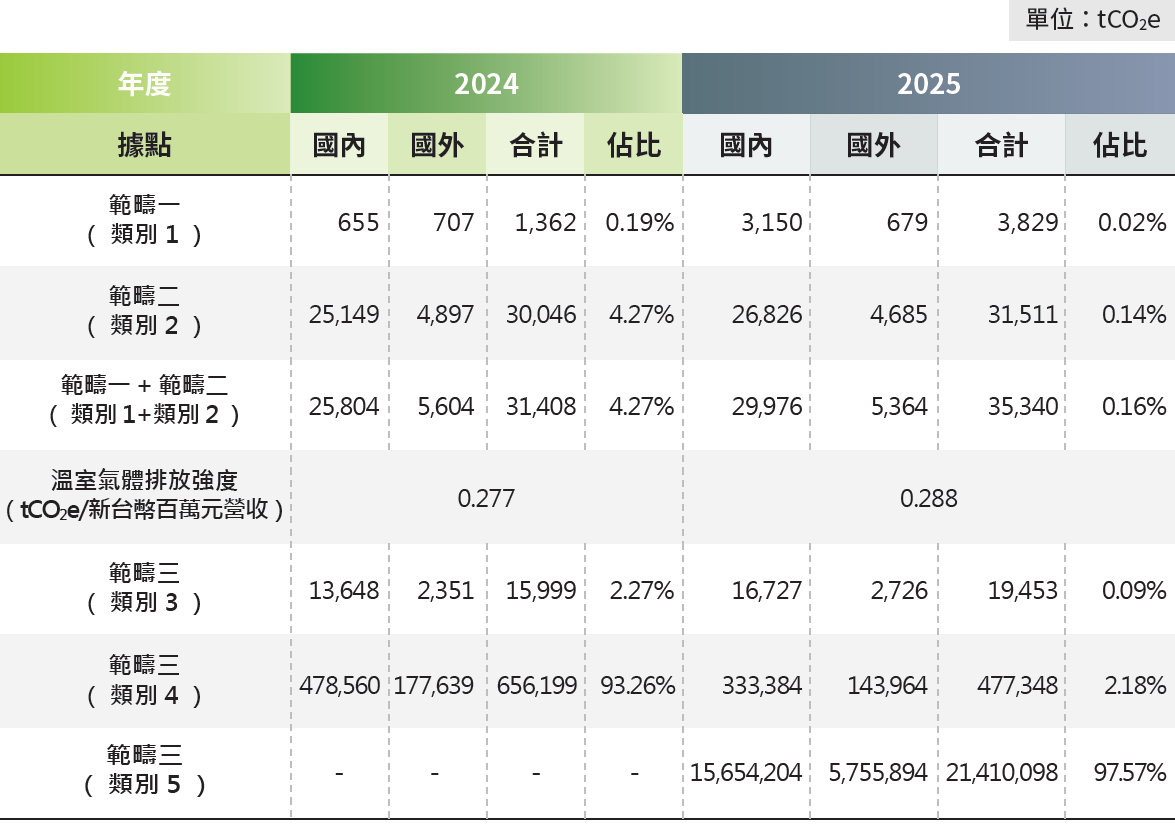Image resolution: width=1175 pixels, height=825 pixels.
Task: Click the value 477,348
Action: coord(1018,686)
